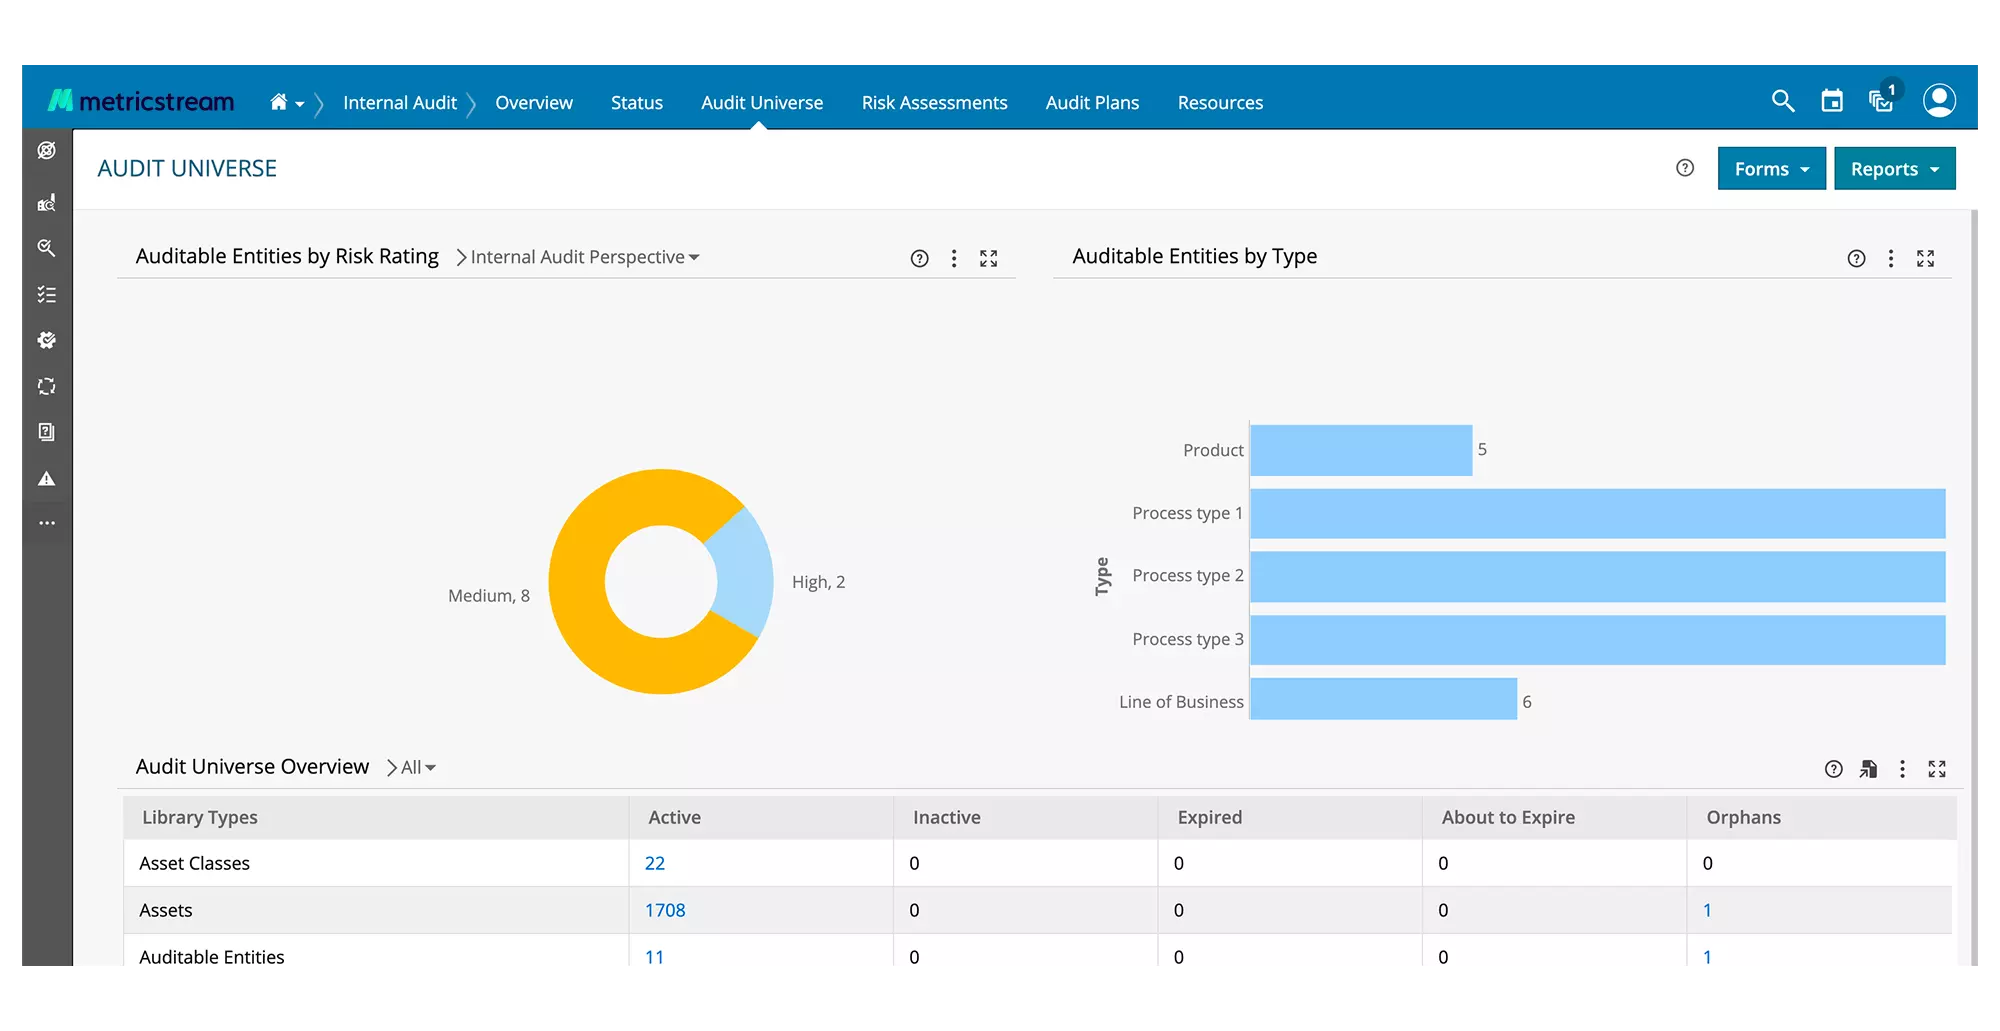Go to the Resources tab
The height and width of the screenshot is (1031, 2000).
(x=1220, y=102)
